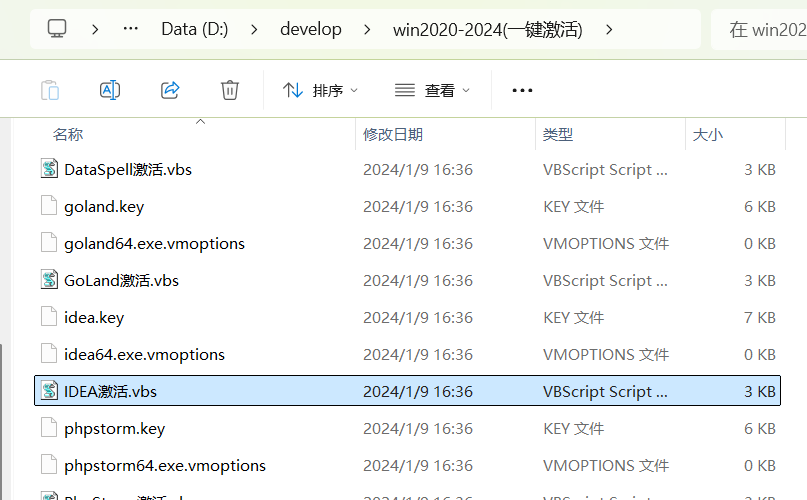Open the 排序 sort dropdown
This screenshot has width=807, height=500.
coord(320,90)
